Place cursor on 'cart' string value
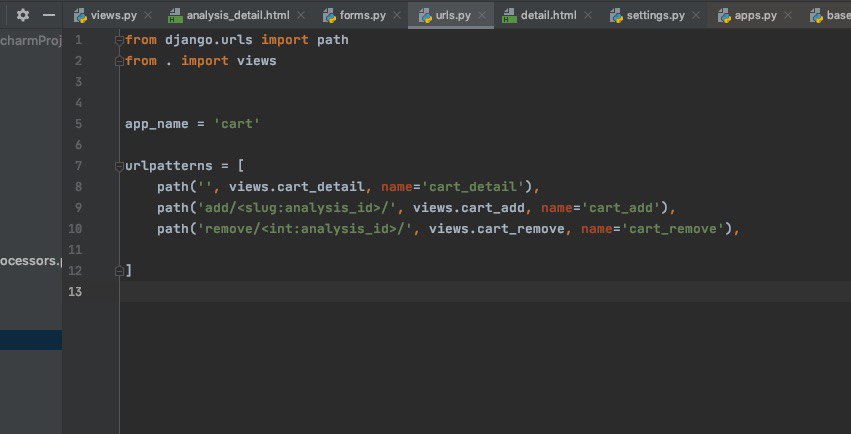 237,124
